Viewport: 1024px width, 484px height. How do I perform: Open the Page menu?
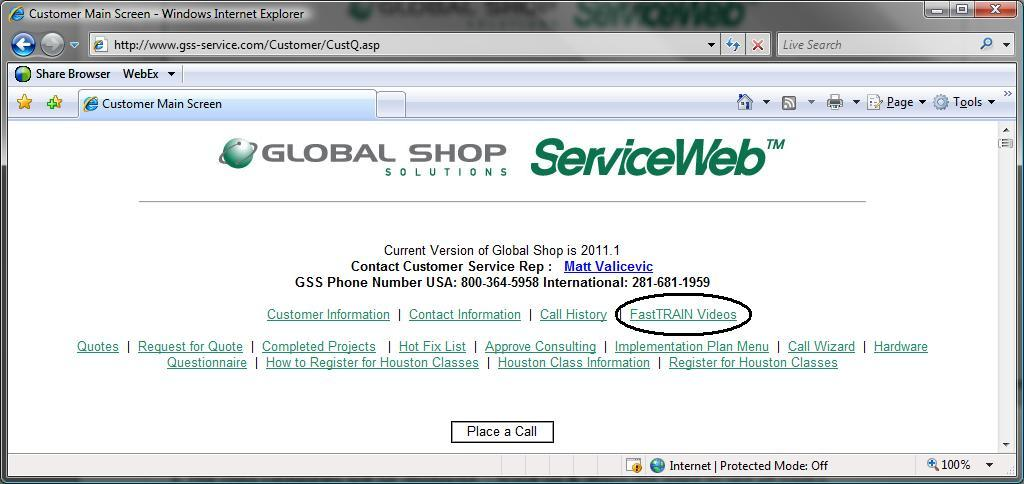pyautogui.click(x=896, y=102)
